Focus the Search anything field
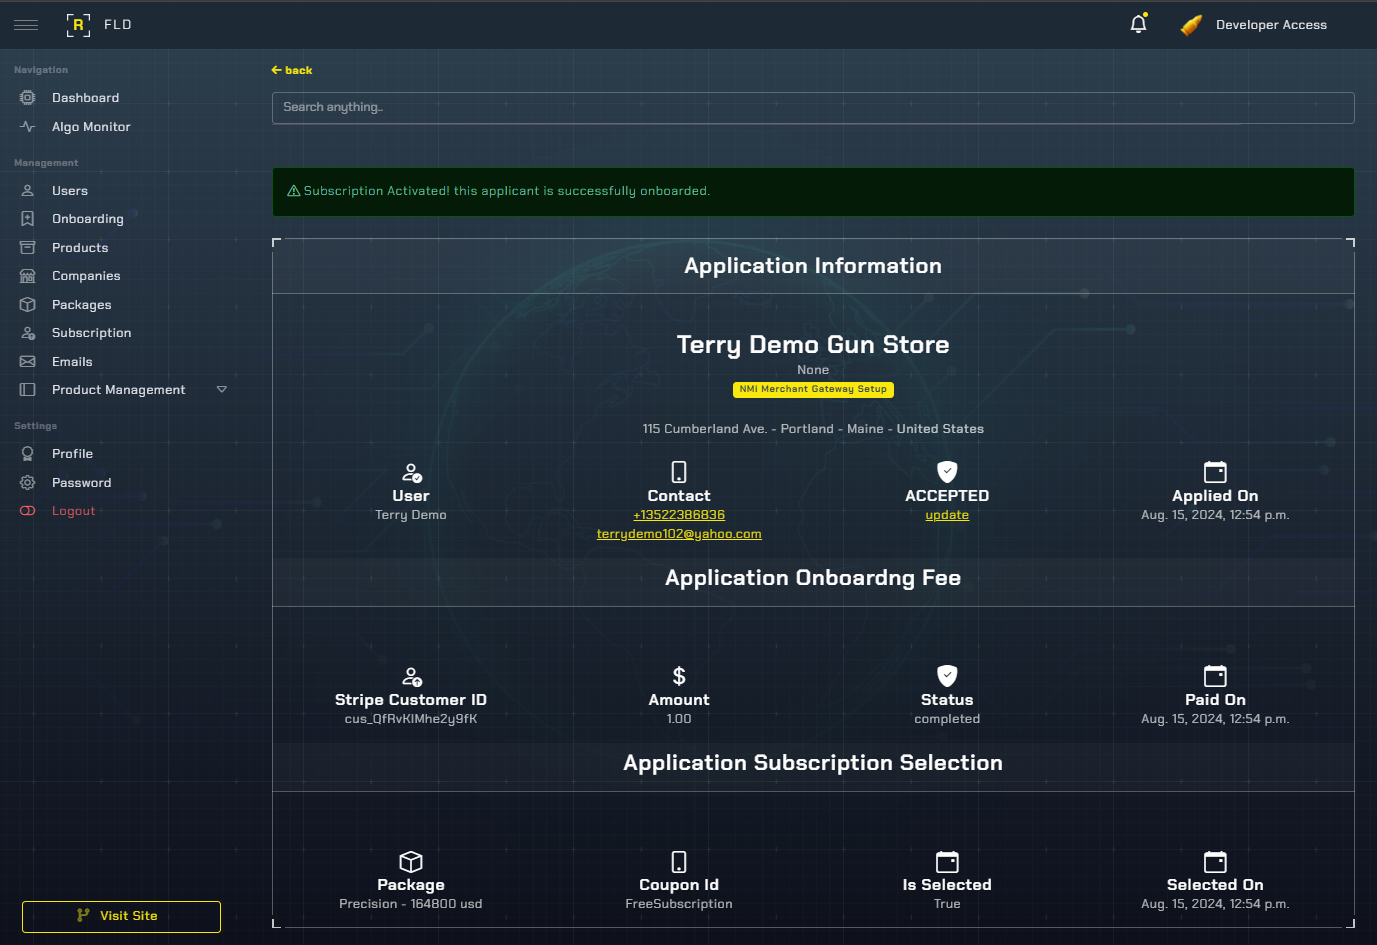 [813, 108]
